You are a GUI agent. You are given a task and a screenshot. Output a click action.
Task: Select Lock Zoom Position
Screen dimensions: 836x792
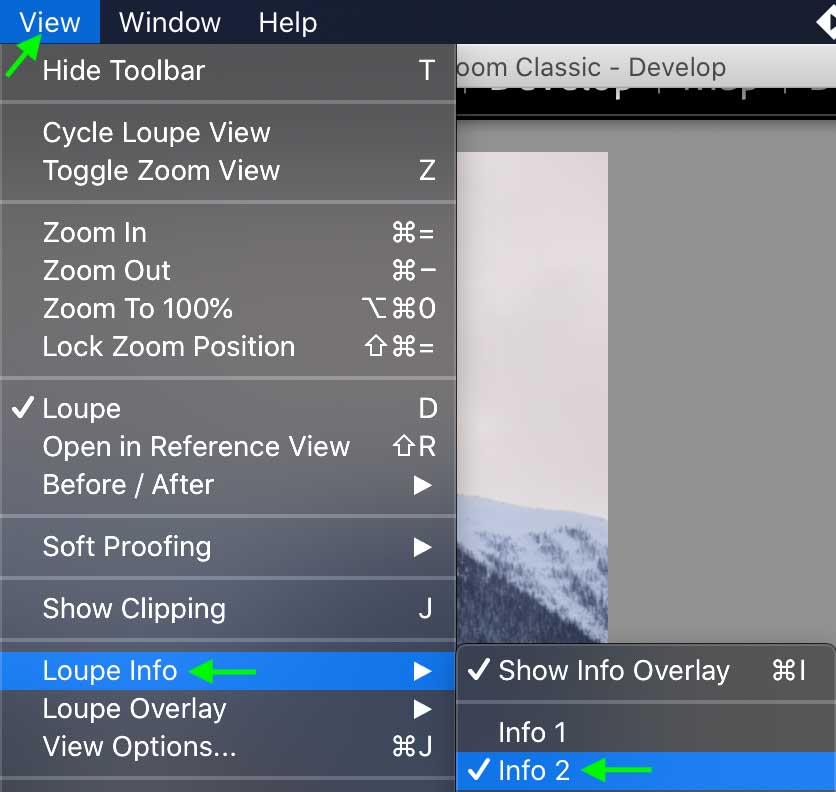[x=228, y=347]
